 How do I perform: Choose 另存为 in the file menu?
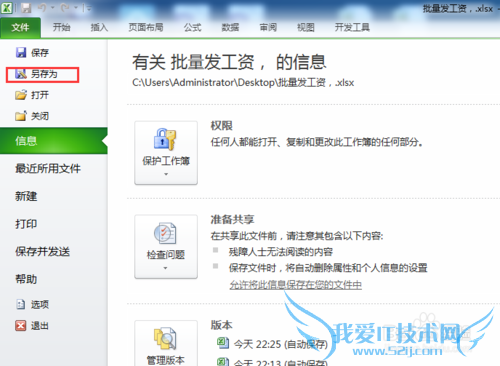click(x=42, y=74)
